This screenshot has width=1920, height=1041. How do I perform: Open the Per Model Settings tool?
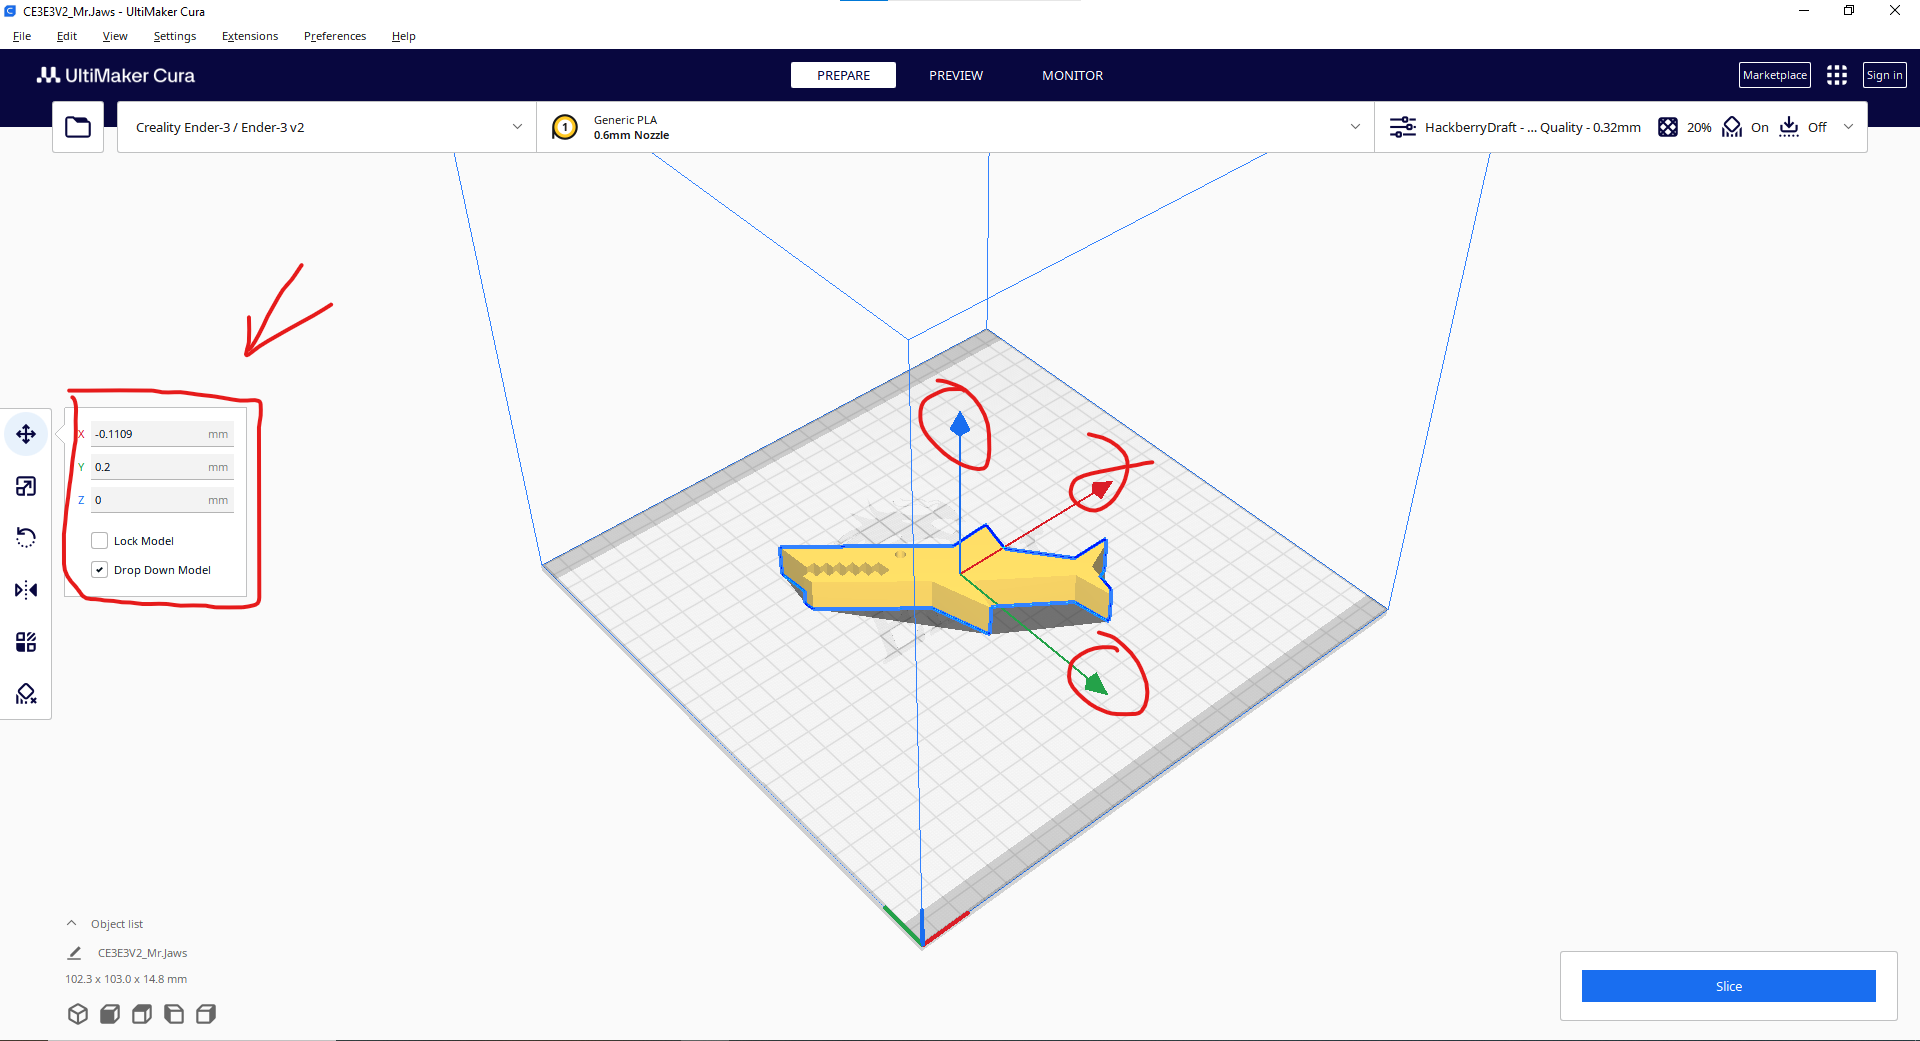pyautogui.click(x=26, y=642)
